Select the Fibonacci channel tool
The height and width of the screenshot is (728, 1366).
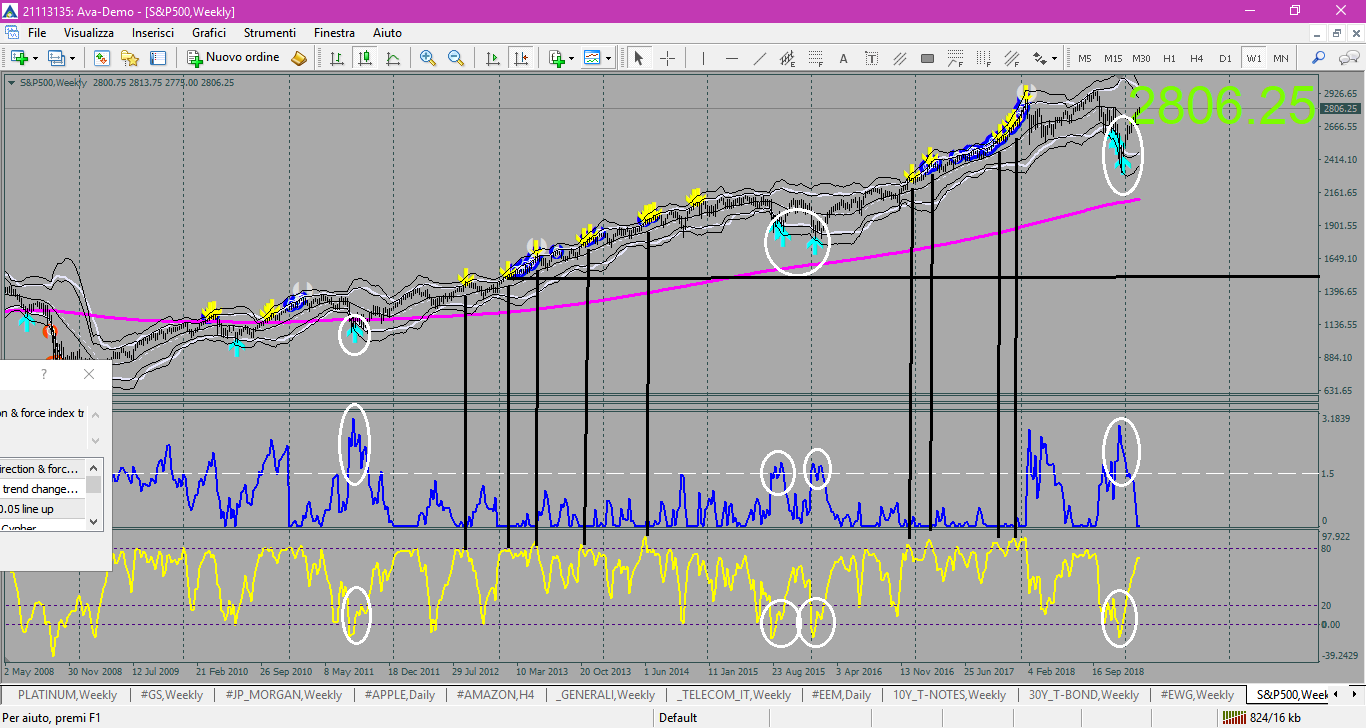(1011, 58)
